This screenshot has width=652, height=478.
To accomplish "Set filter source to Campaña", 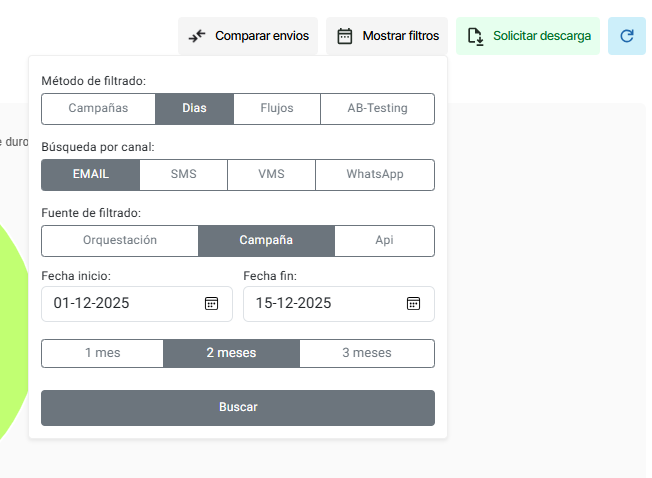I will 266,241.
